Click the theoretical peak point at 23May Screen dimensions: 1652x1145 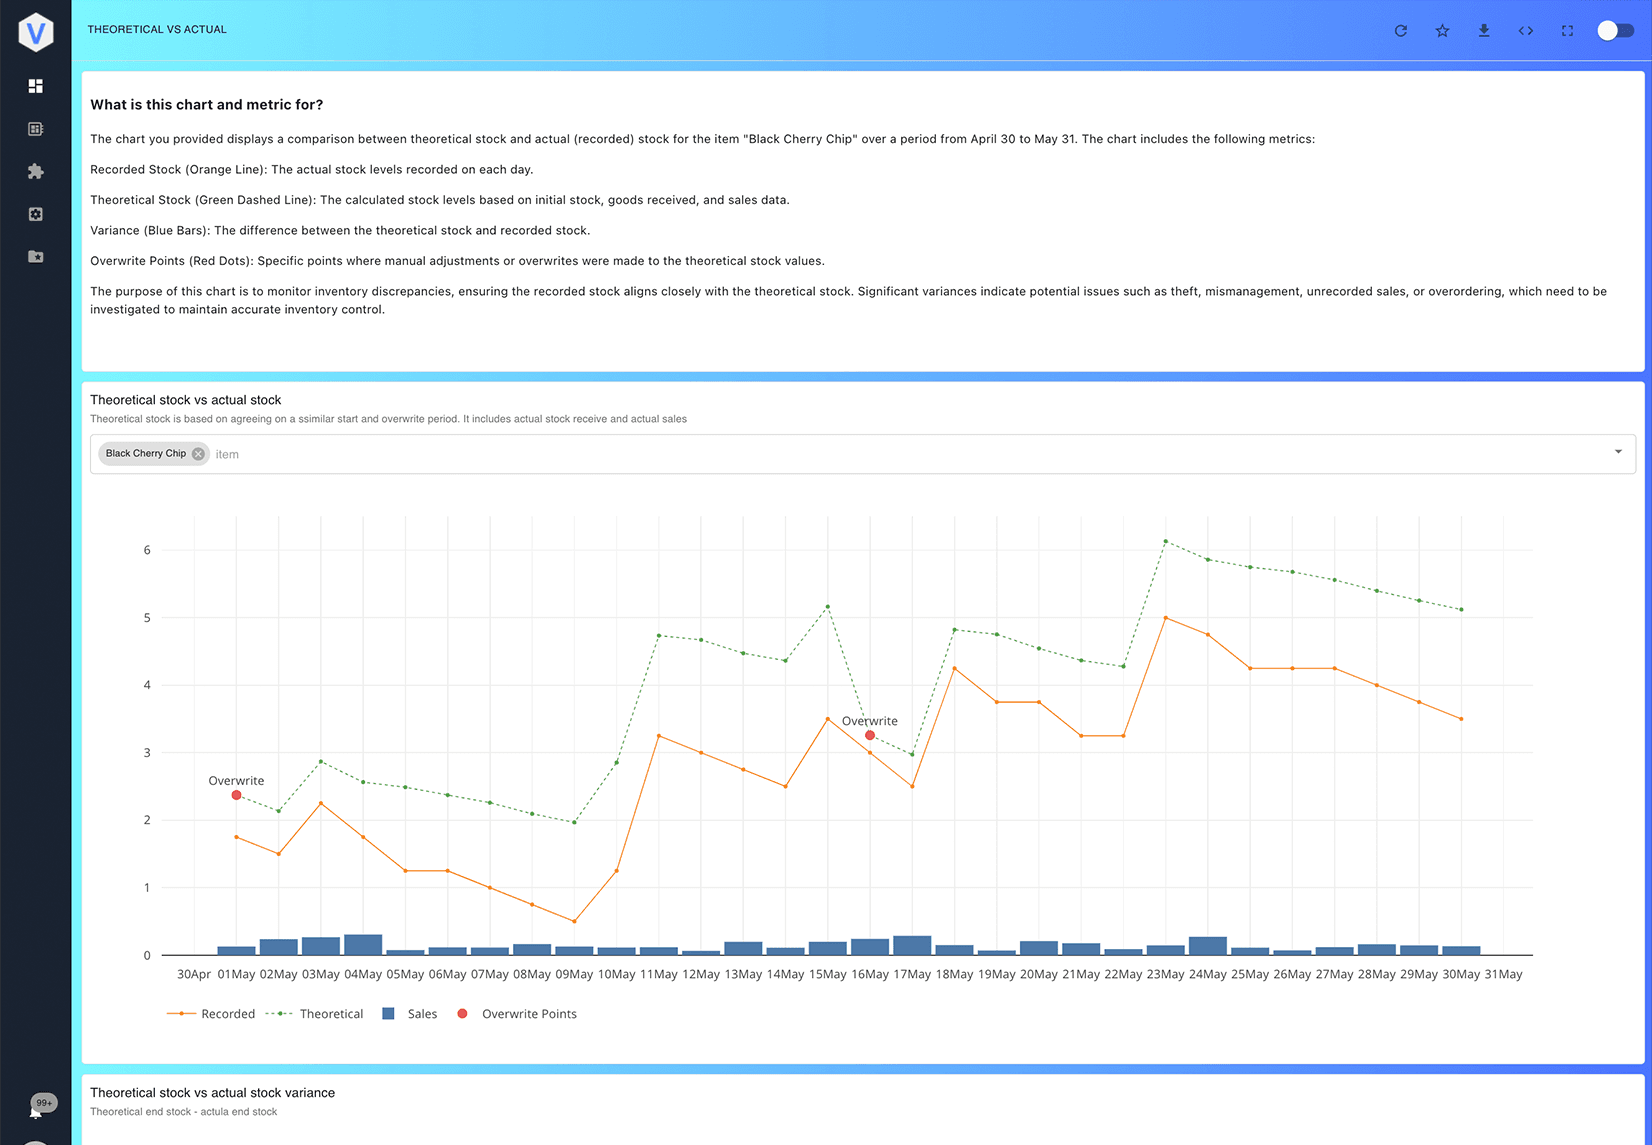coord(1165,542)
